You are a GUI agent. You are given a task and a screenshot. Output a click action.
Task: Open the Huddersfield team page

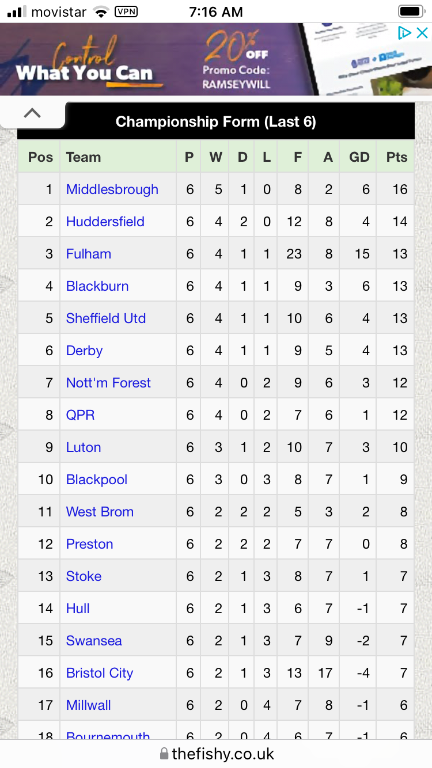105,221
